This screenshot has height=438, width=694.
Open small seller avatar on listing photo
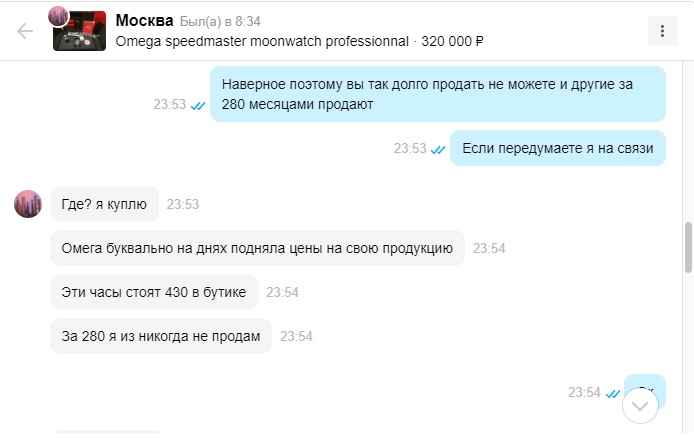(58, 16)
